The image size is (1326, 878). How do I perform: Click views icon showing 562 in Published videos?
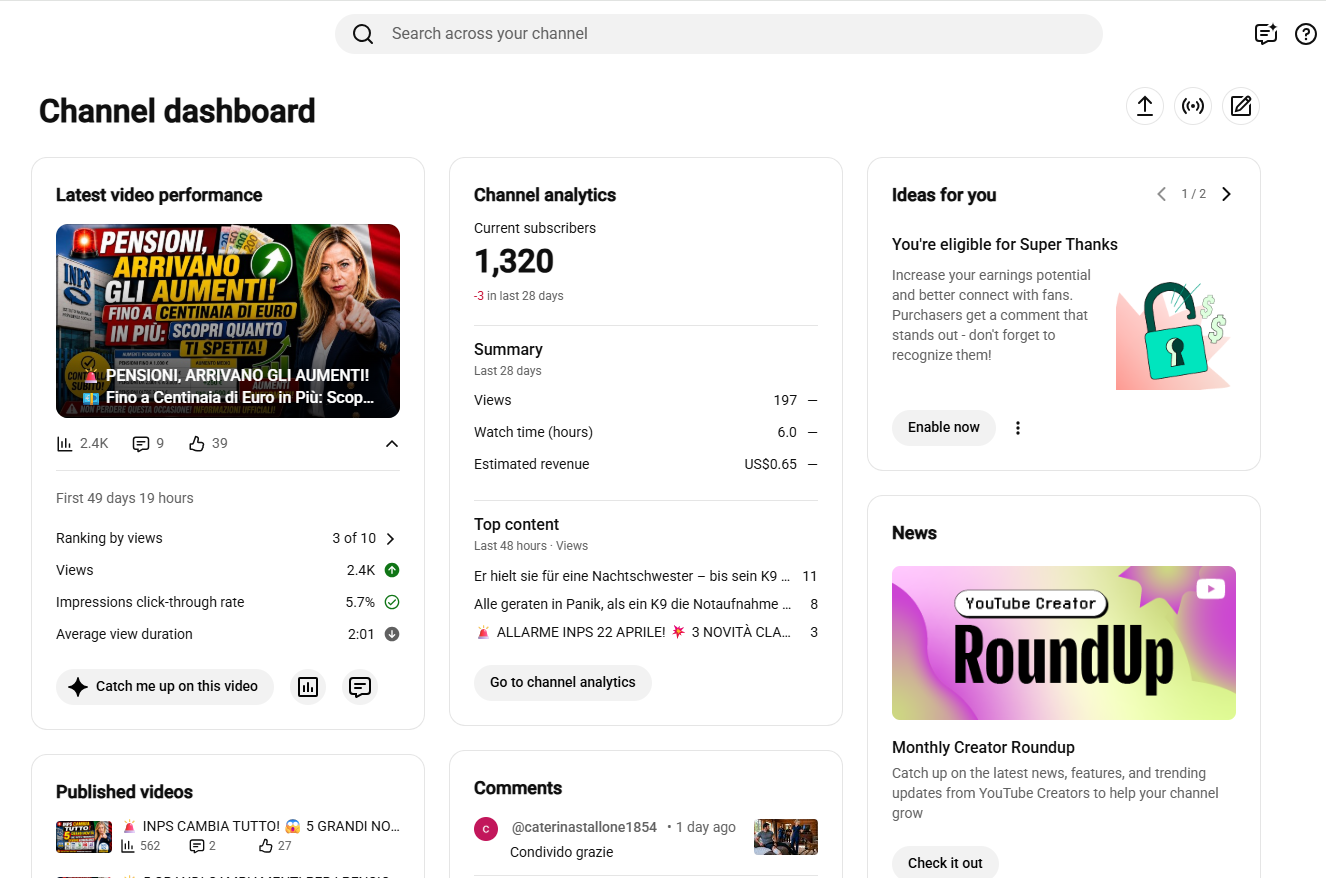(x=128, y=846)
